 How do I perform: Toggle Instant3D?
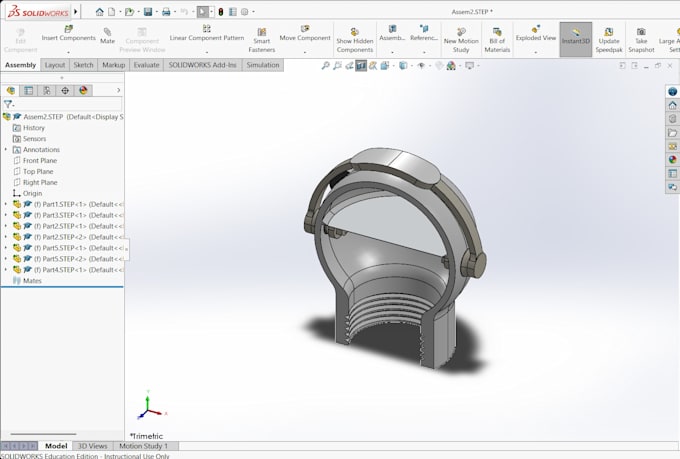(575, 39)
